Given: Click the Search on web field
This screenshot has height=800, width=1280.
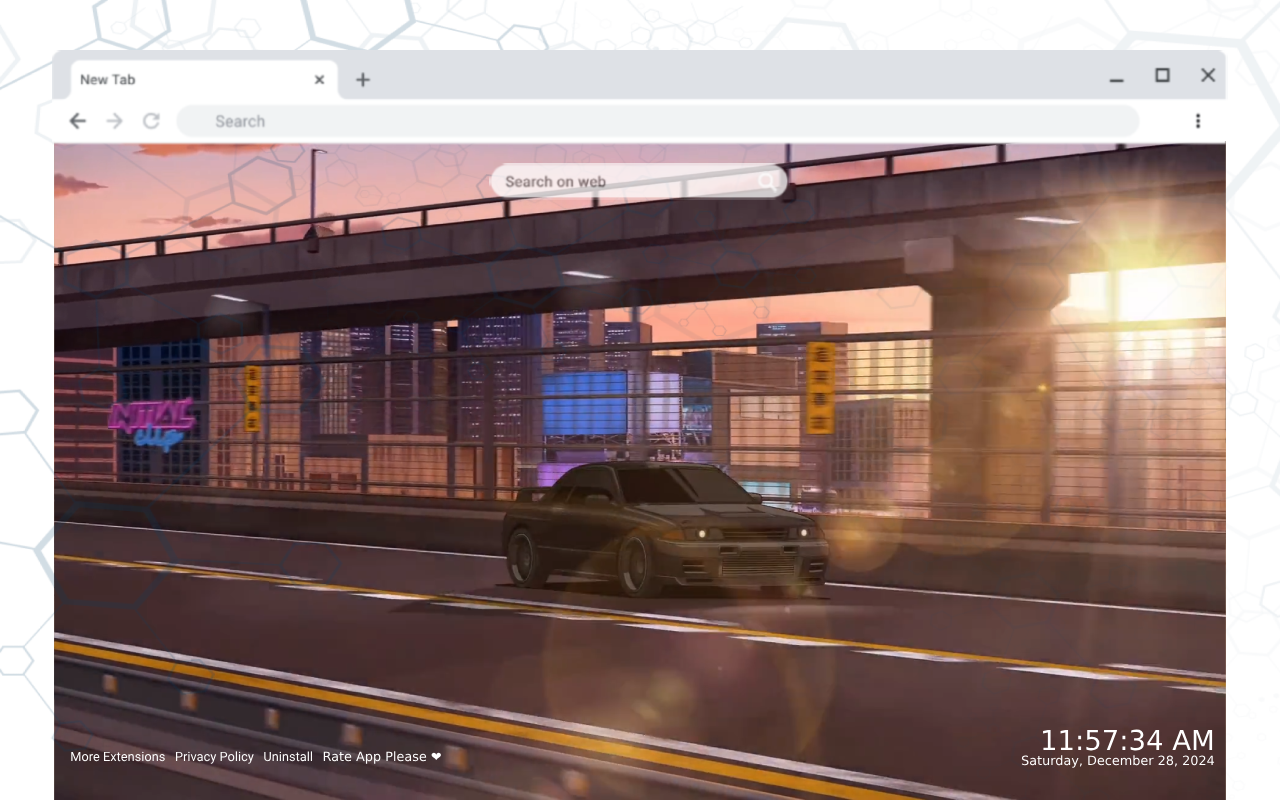Looking at the screenshot, I should pos(638,181).
